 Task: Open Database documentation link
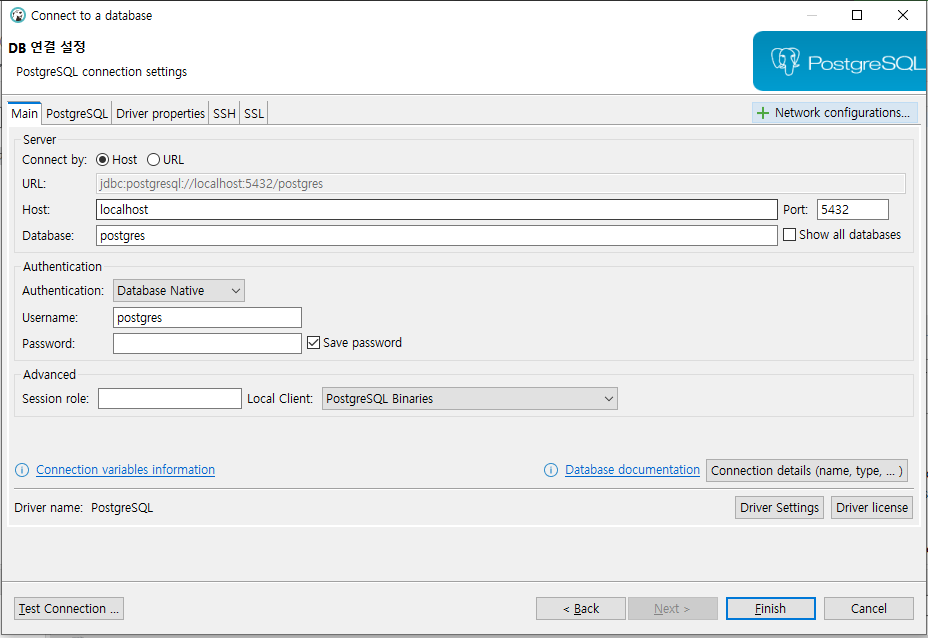click(632, 470)
